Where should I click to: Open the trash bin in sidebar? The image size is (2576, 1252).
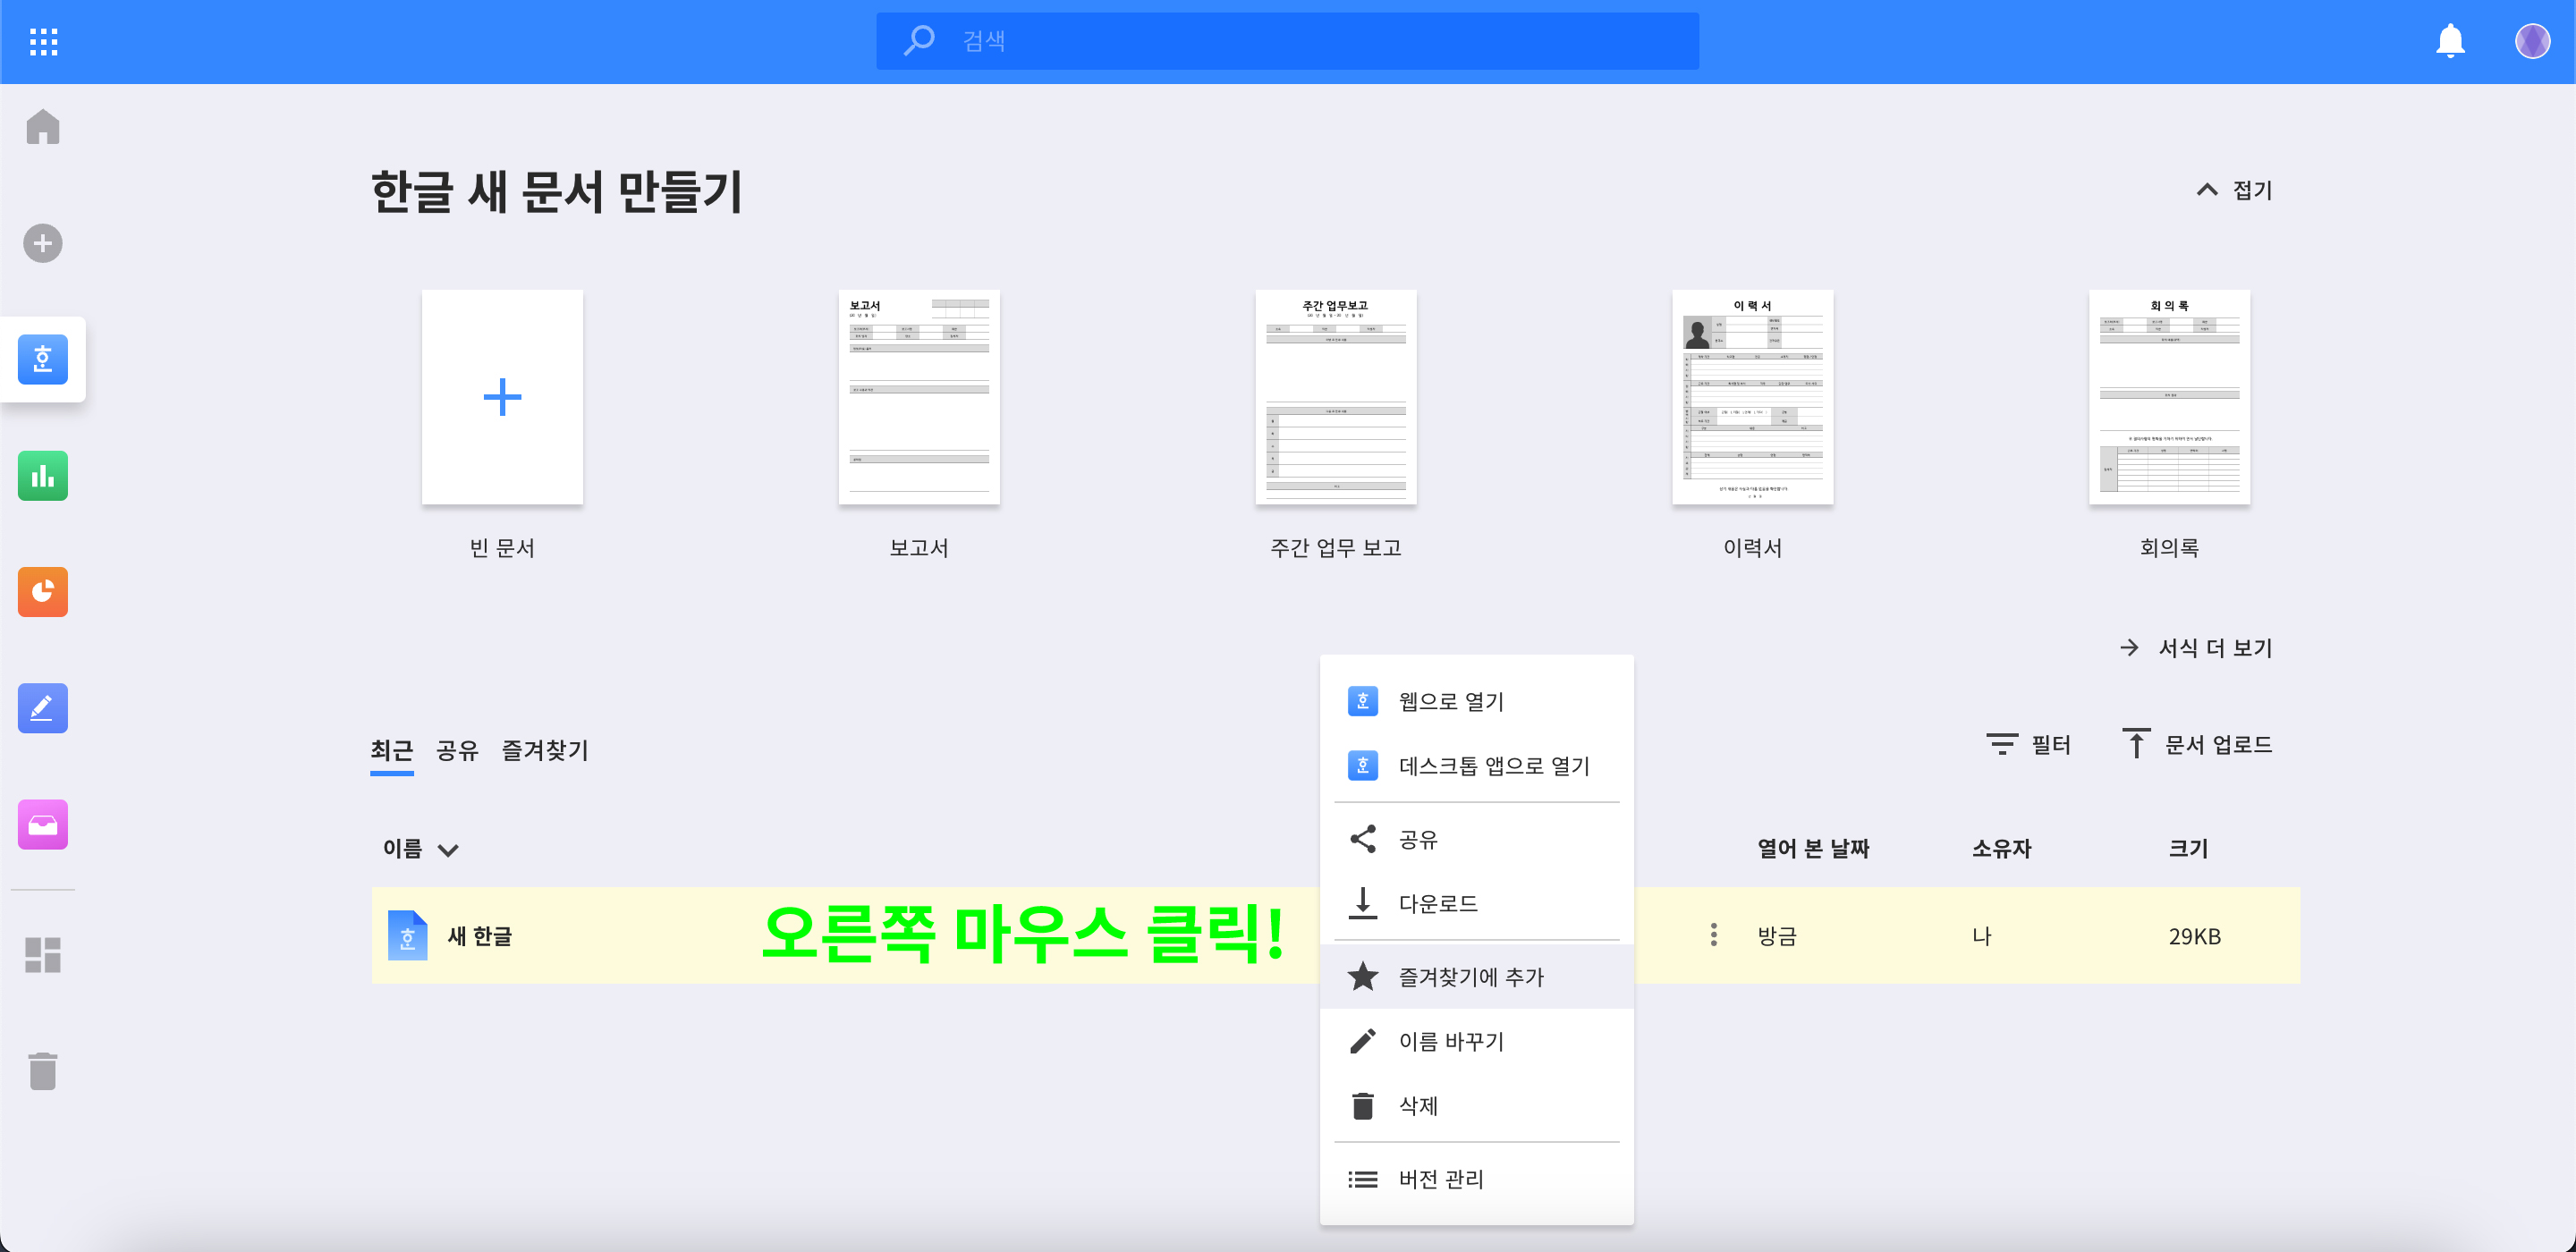pos(43,1071)
